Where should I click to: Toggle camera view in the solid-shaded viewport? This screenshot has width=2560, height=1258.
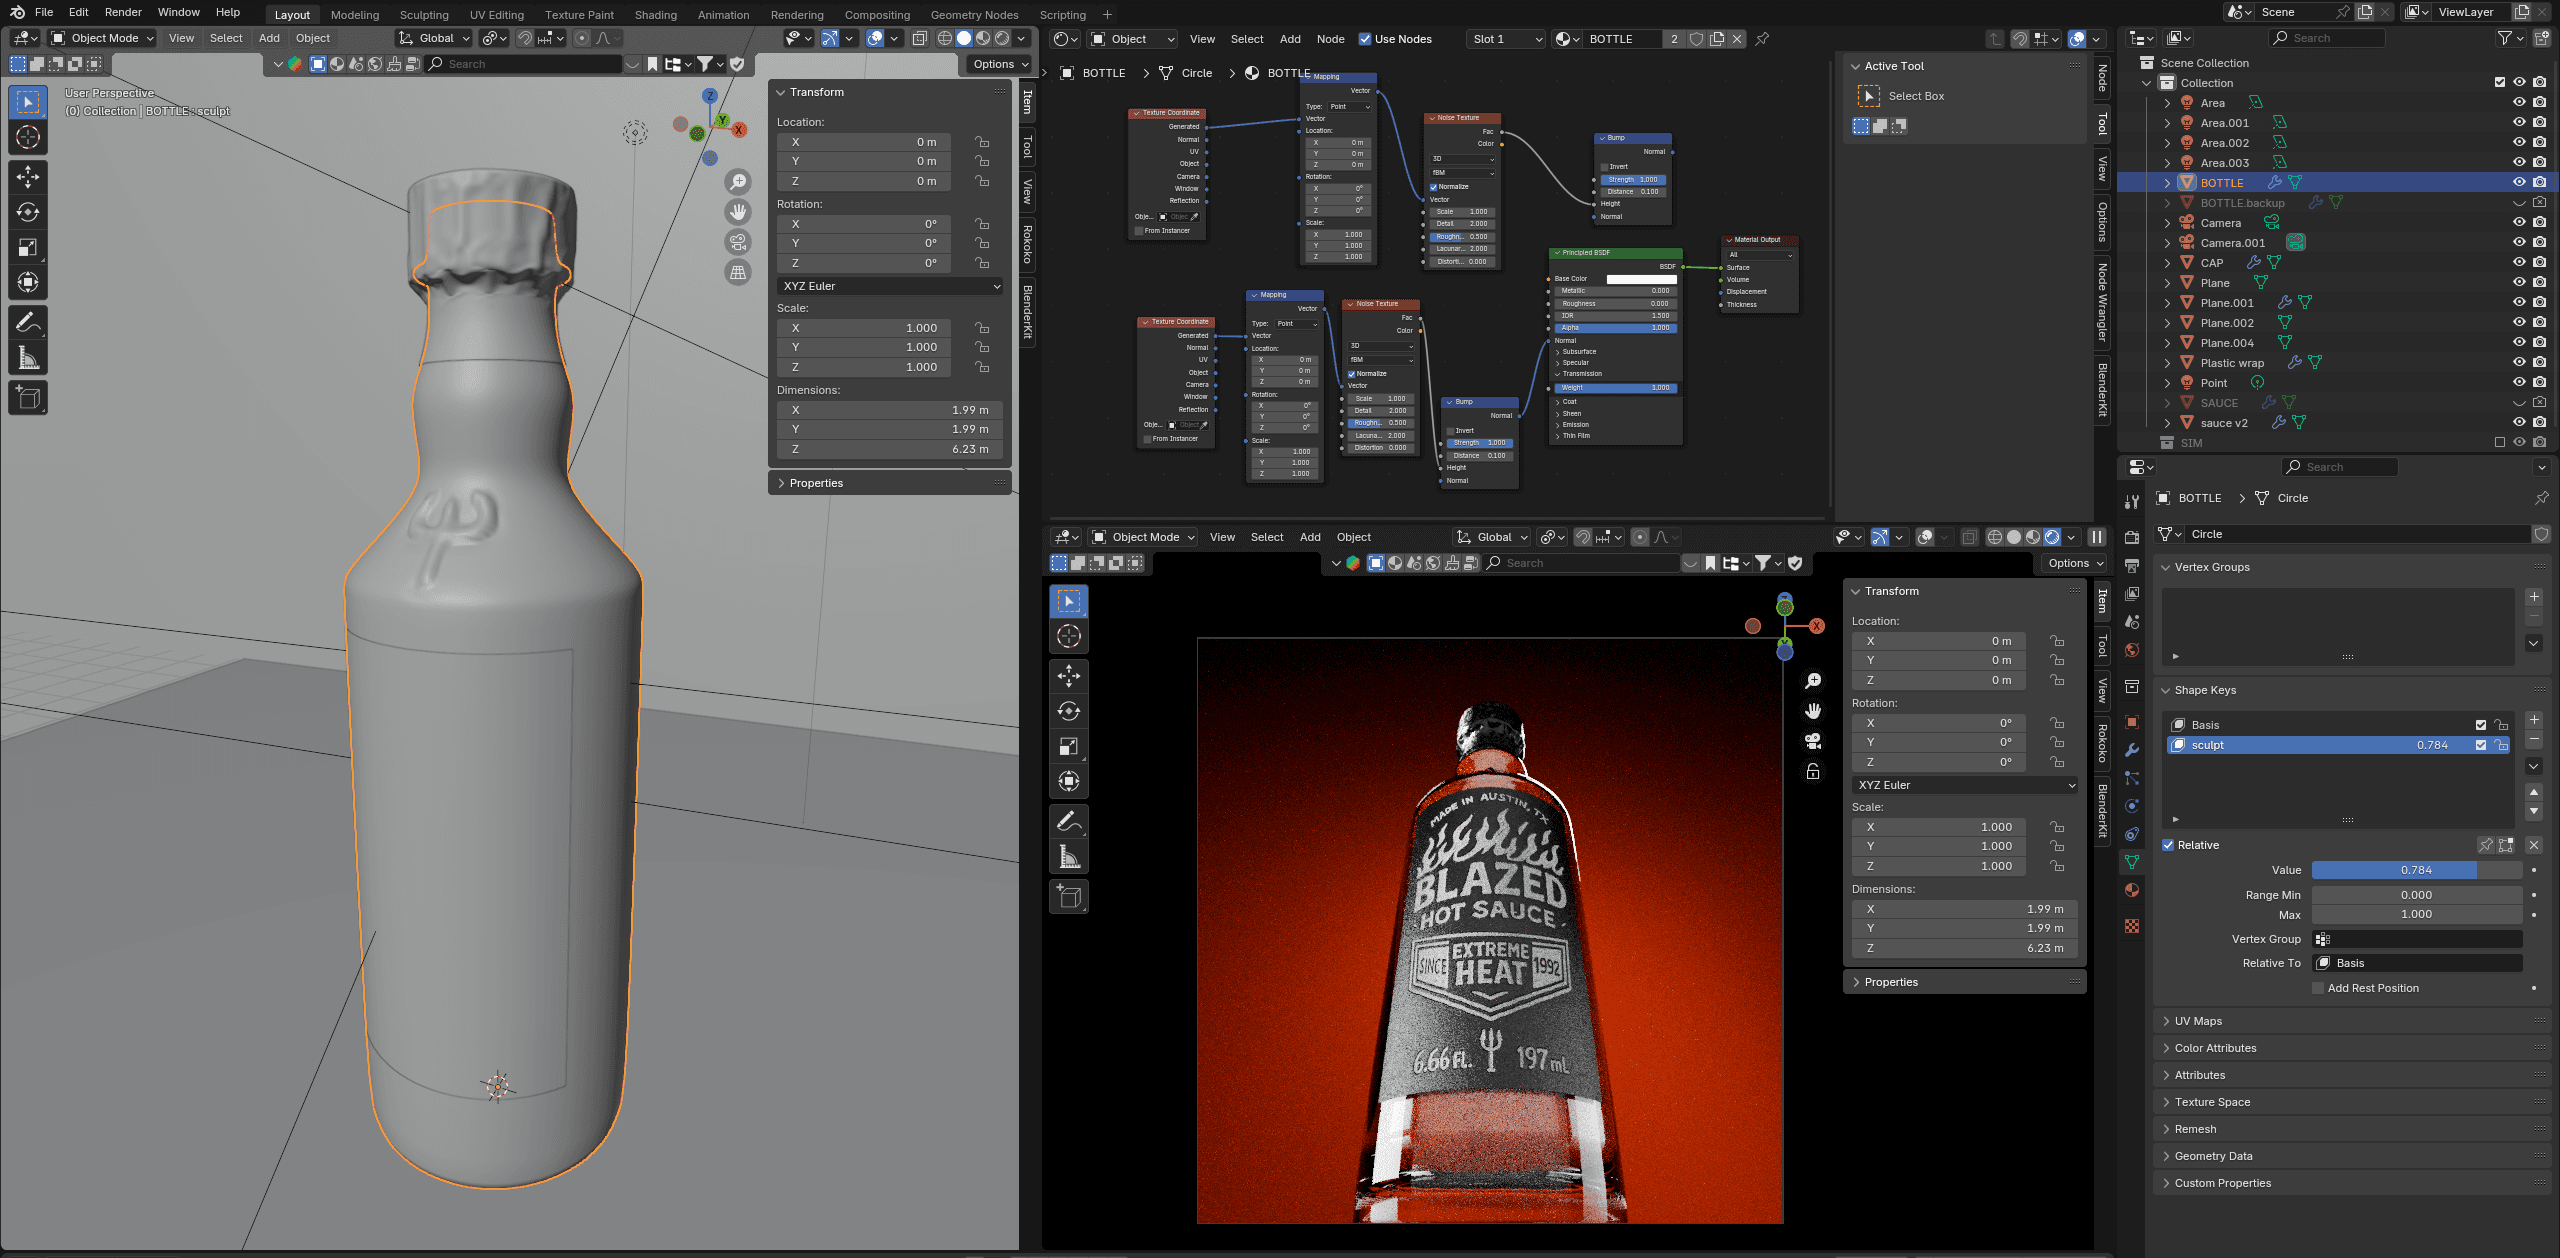coord(738,242)
